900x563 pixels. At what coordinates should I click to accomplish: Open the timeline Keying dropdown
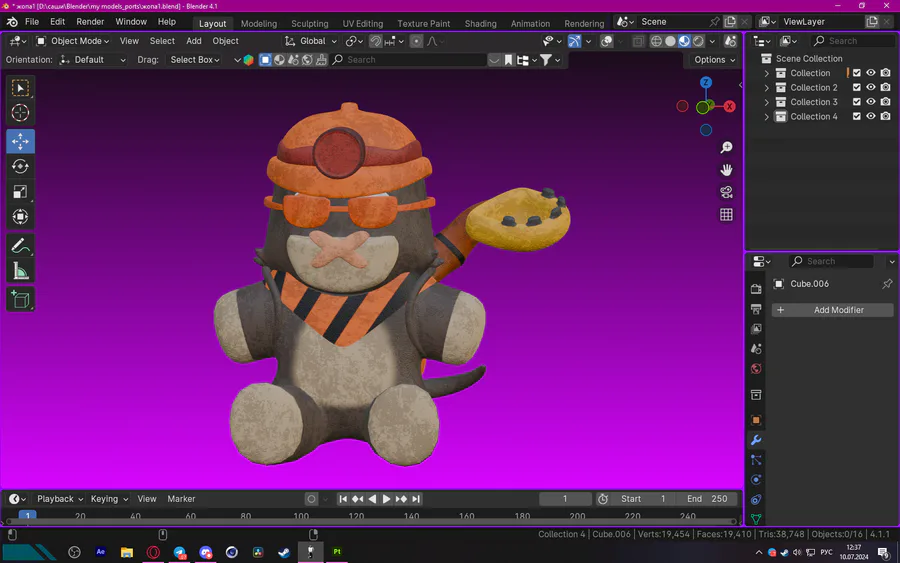coord(109,499)
